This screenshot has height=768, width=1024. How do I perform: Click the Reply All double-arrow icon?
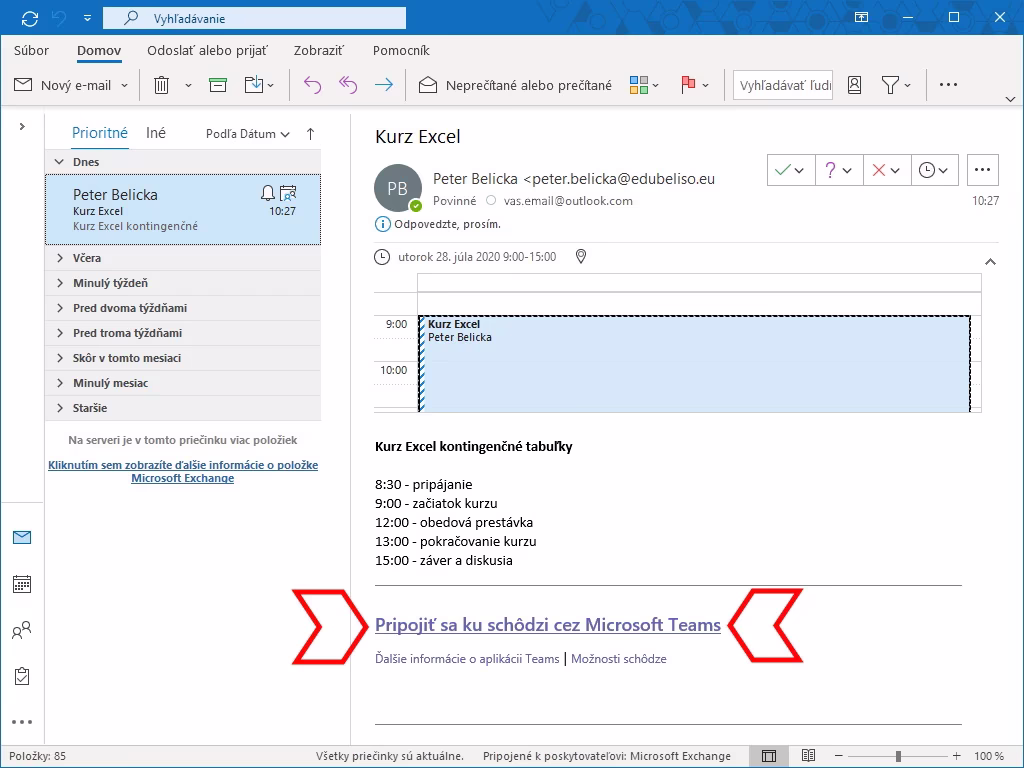point(347,85)
